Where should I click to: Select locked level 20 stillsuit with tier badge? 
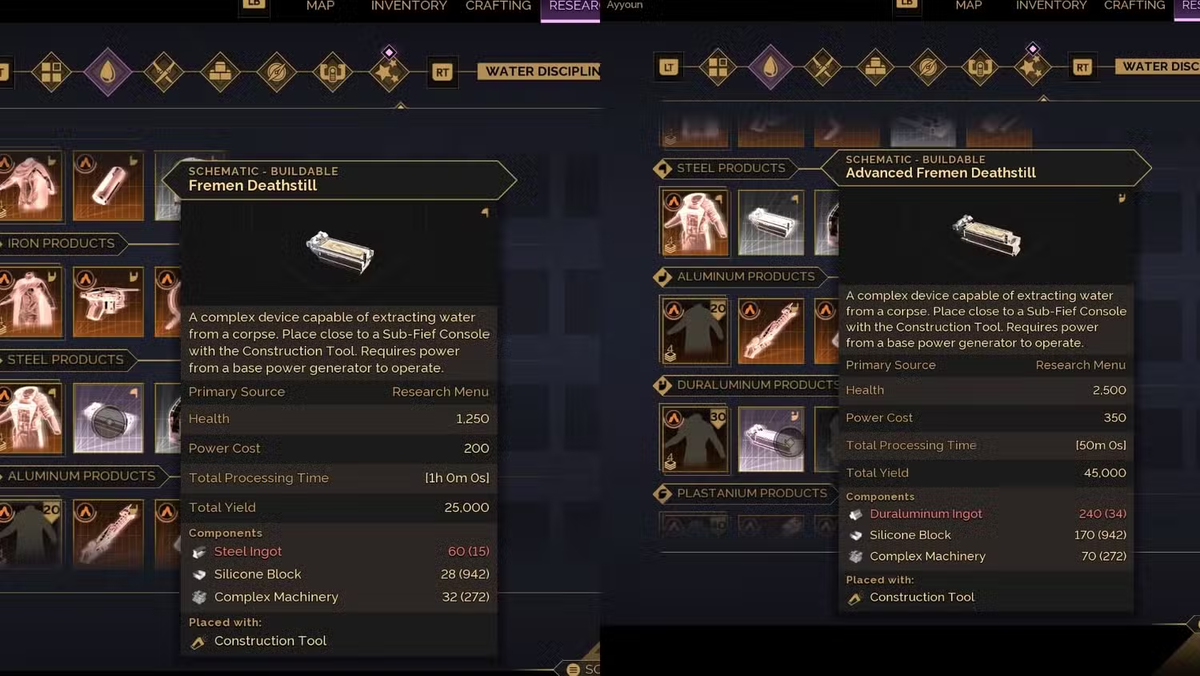pyautogui.click(x=695, y=329)
